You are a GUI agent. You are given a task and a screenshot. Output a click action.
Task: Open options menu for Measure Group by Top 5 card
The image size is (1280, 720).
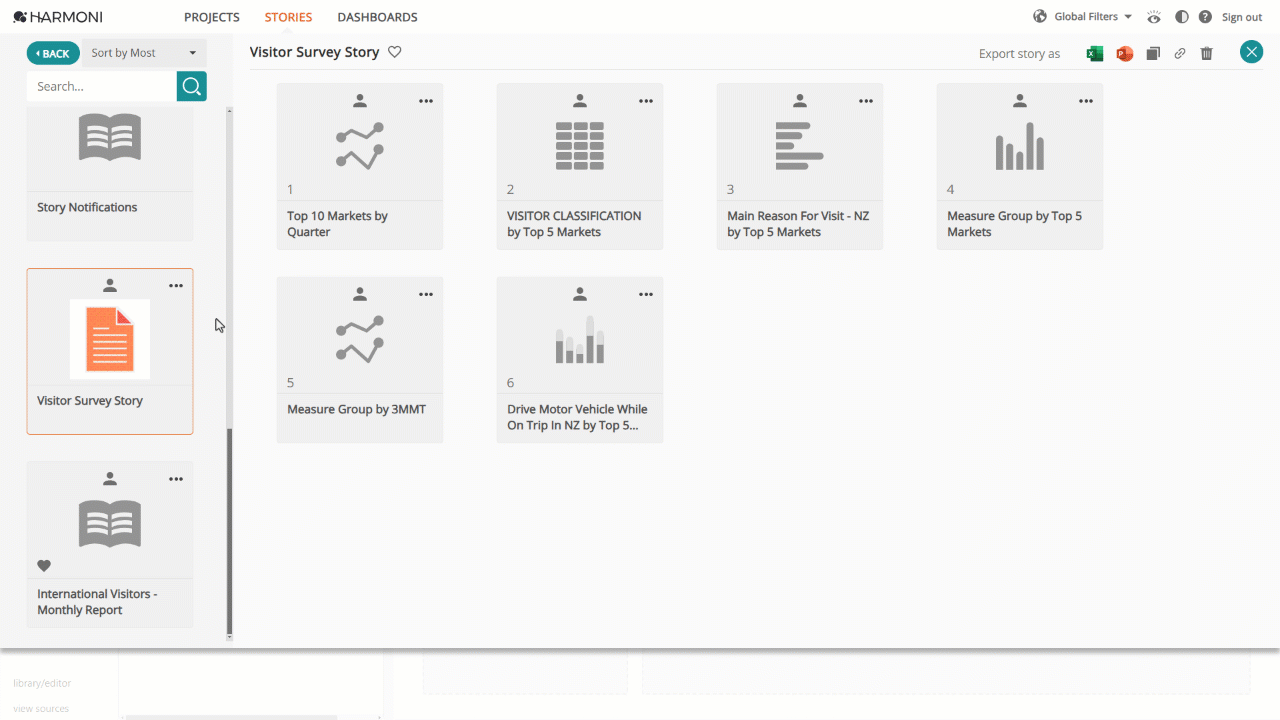[1086, 101]
